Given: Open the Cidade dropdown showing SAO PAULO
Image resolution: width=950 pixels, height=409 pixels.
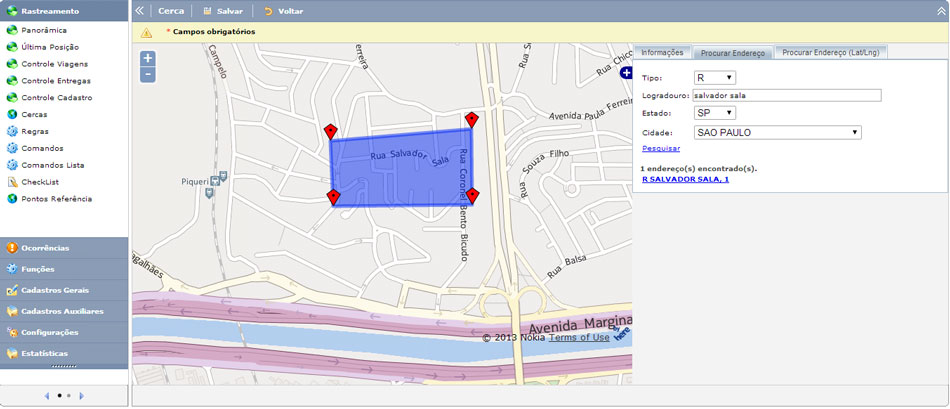Looking at the screenshot, I should 777,132.
